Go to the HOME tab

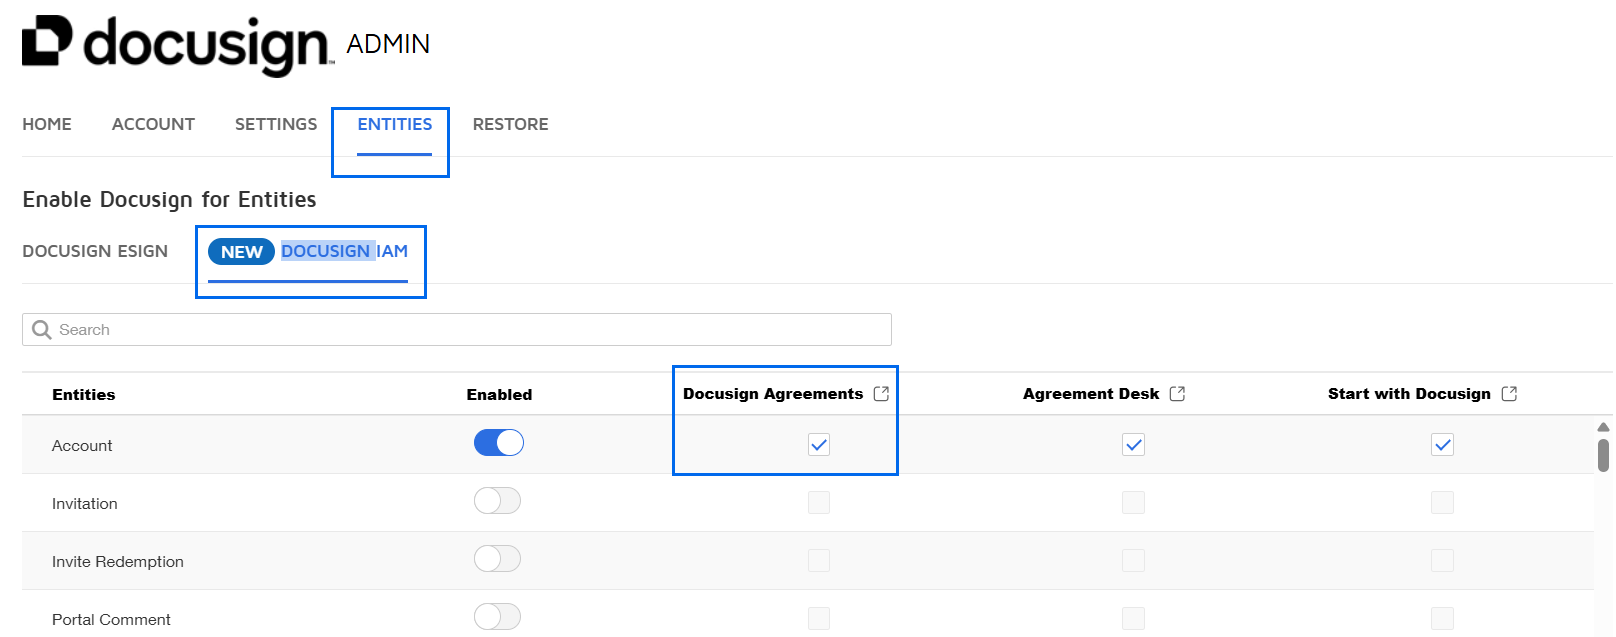[47, 124]
